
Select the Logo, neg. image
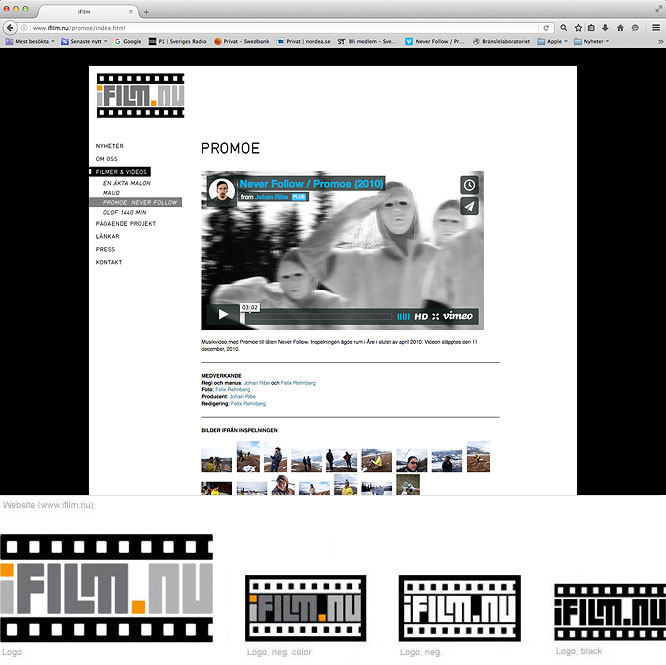[460, 608]
